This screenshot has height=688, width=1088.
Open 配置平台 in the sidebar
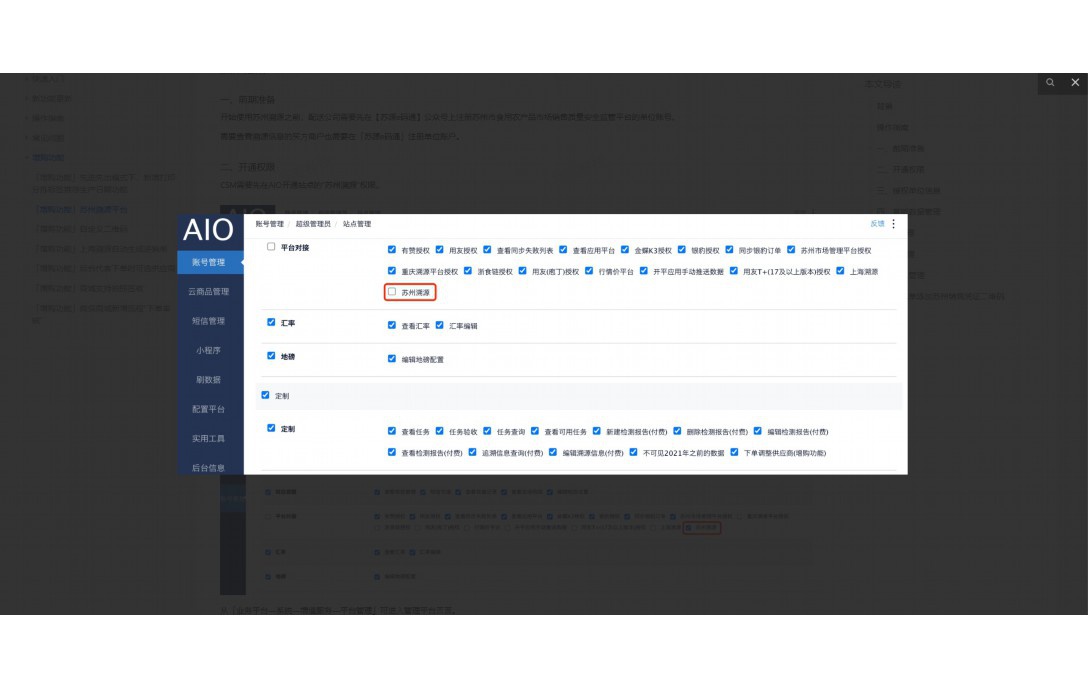tap(209, 409)
